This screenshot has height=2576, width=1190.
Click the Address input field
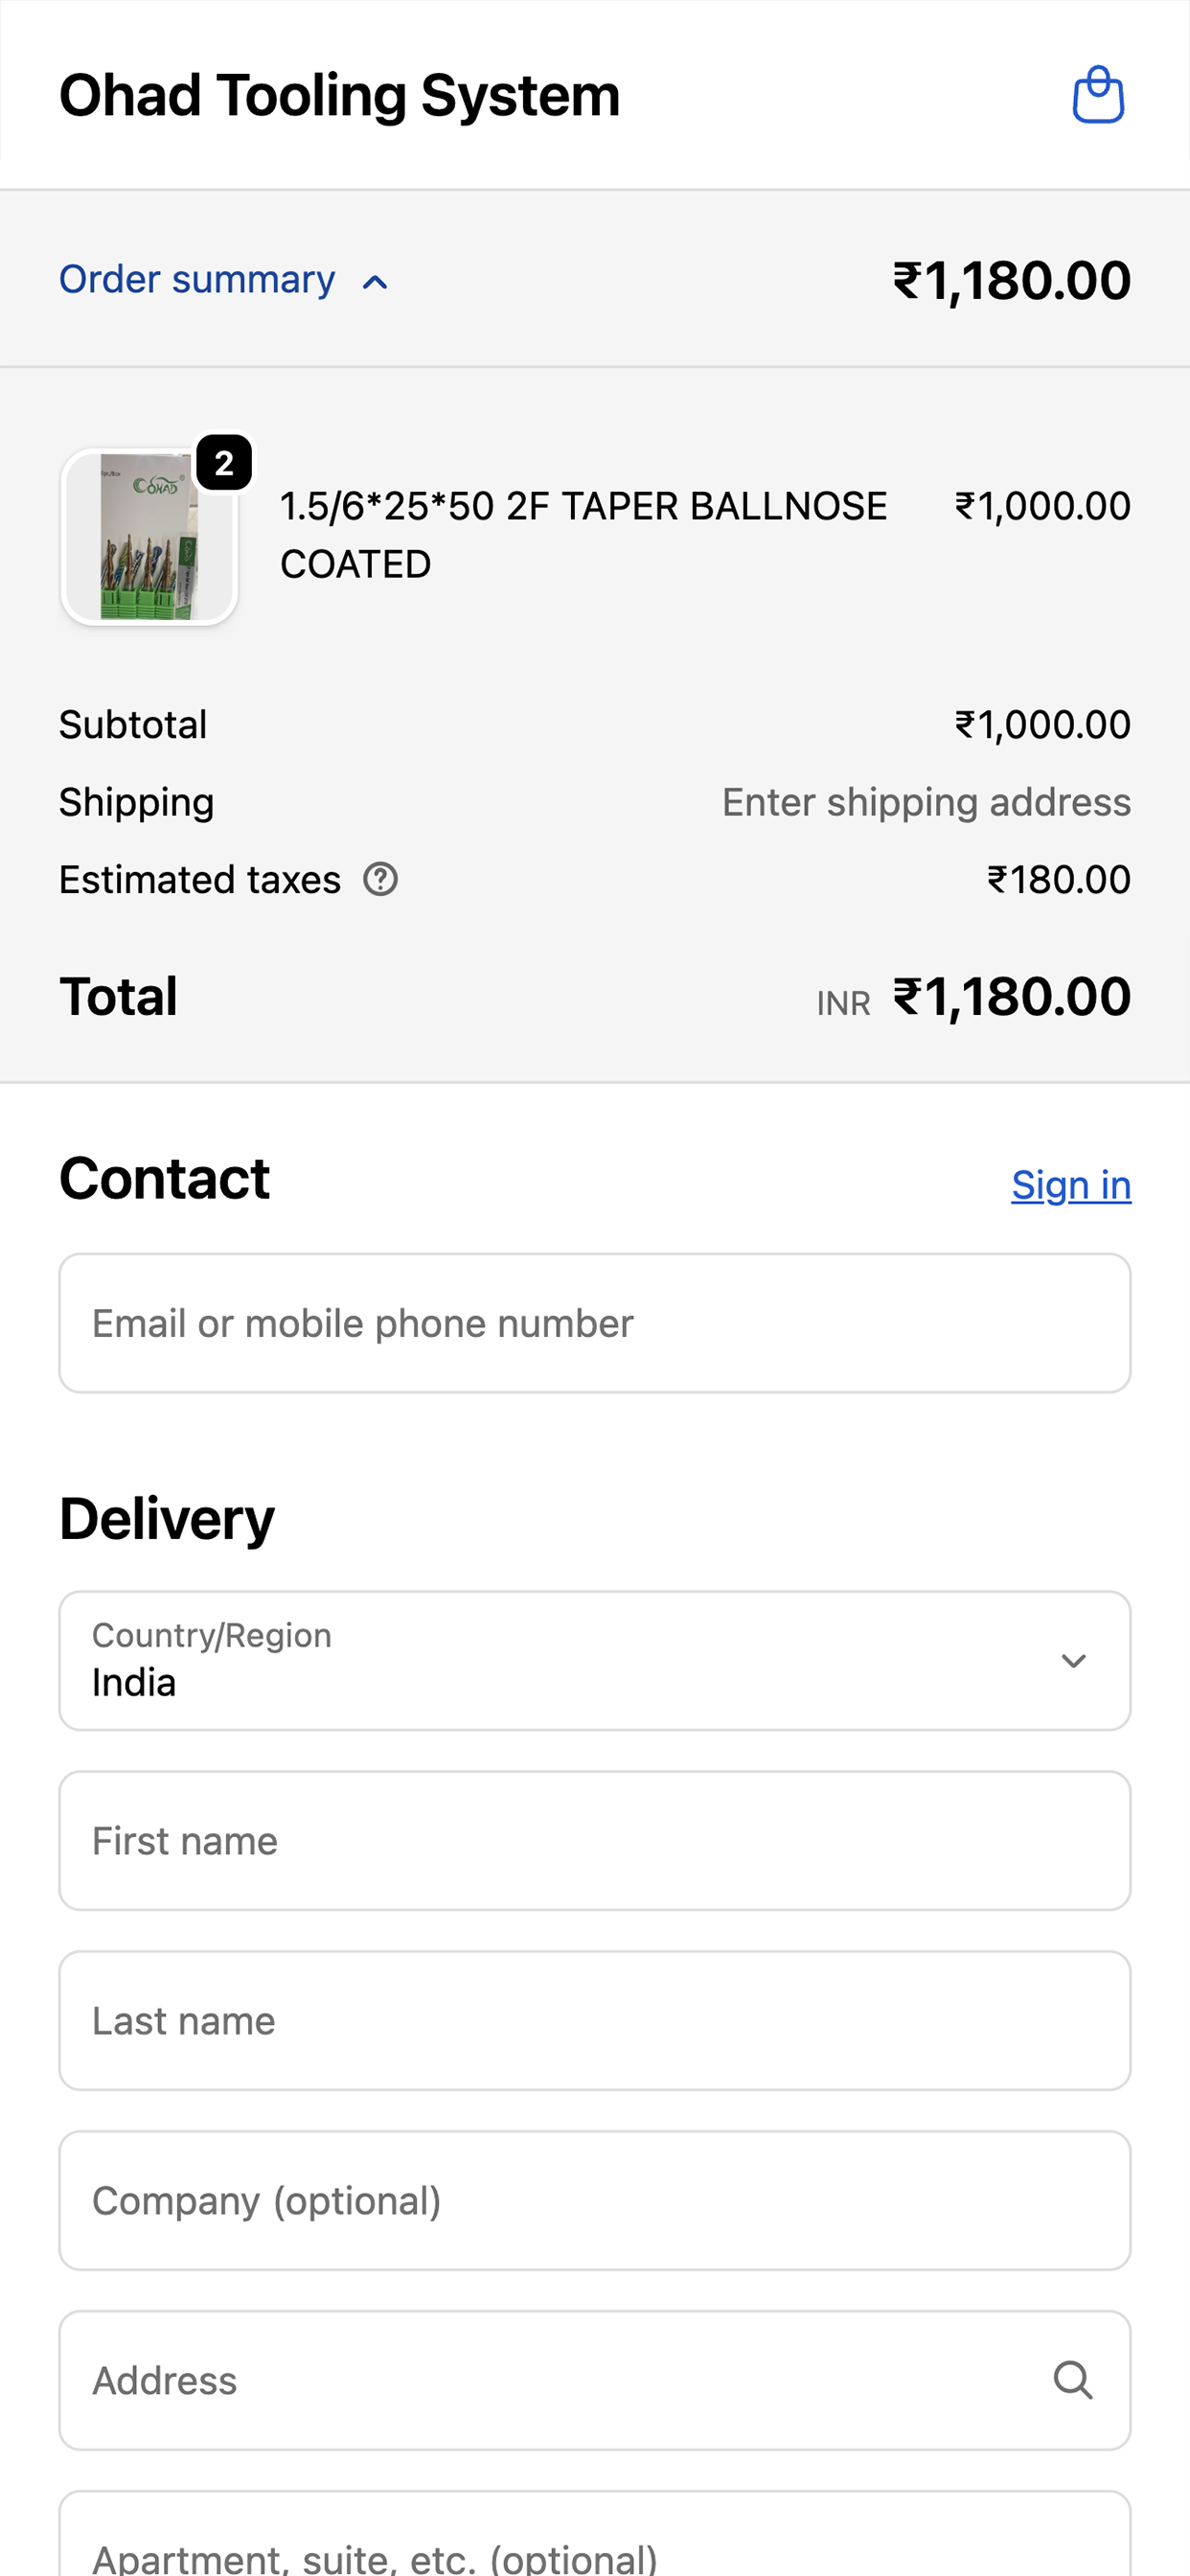(x=595, y=2380)
